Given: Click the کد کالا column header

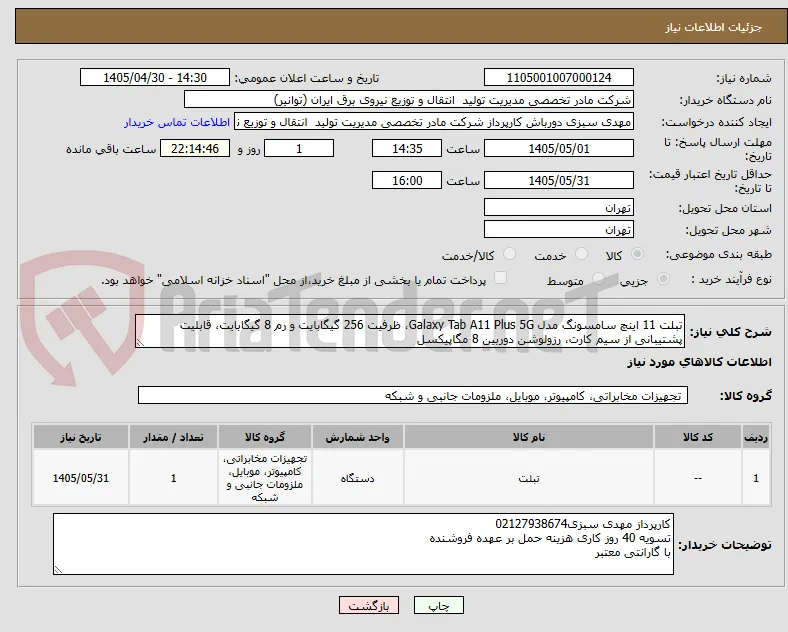Looking at the screenshot, I should [x=698, y=437].
